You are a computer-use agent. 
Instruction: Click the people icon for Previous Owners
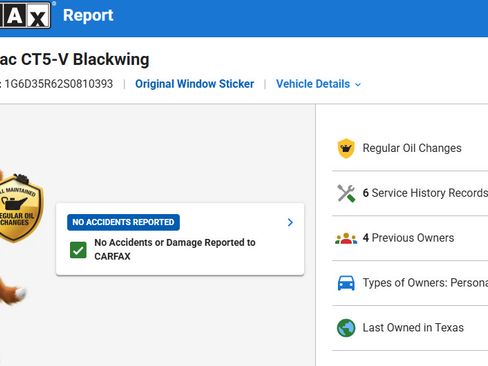(346, 238)
